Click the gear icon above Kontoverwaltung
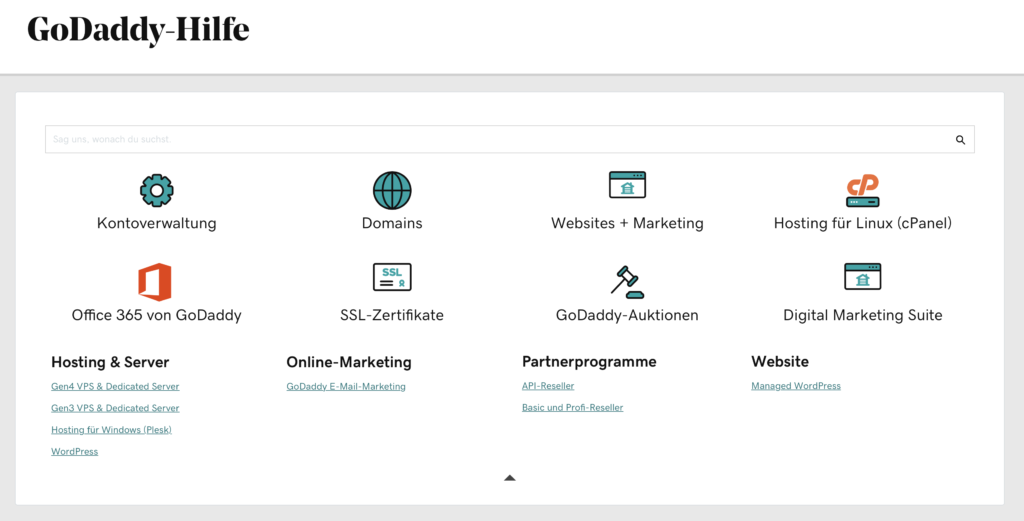Viewport: 1024px width, 521px height. click(x=157, y=191)
